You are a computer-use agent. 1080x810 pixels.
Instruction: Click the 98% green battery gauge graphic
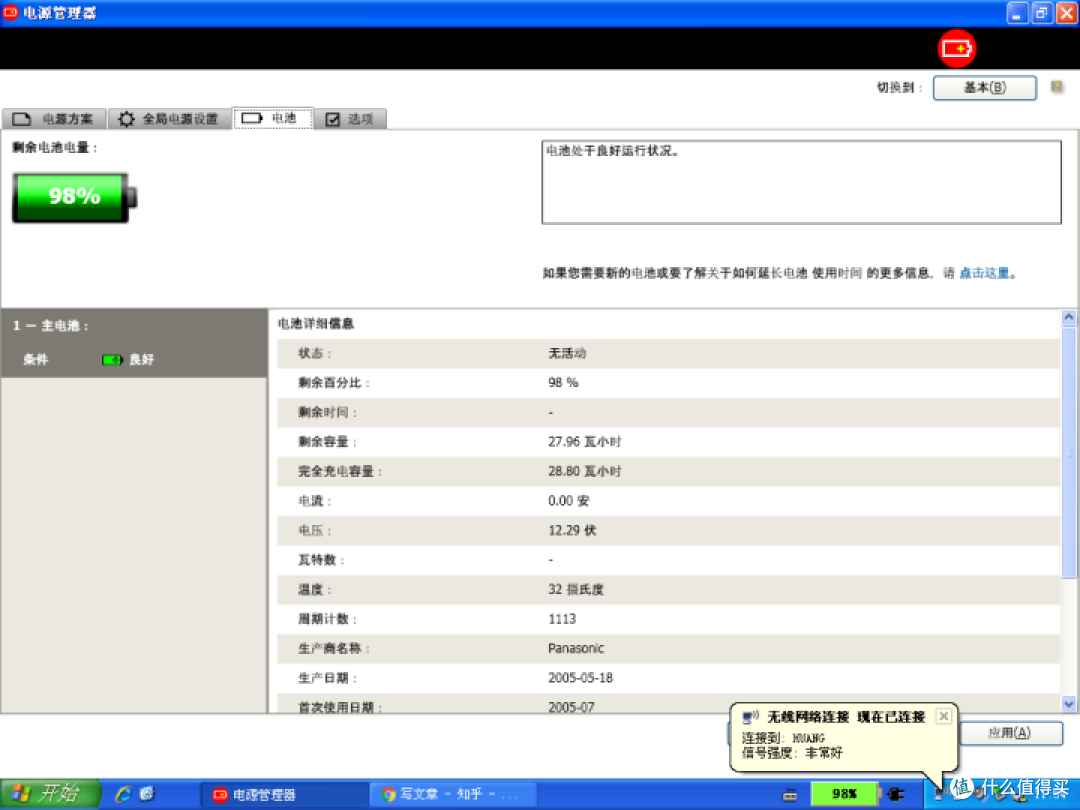pos(74,197)
